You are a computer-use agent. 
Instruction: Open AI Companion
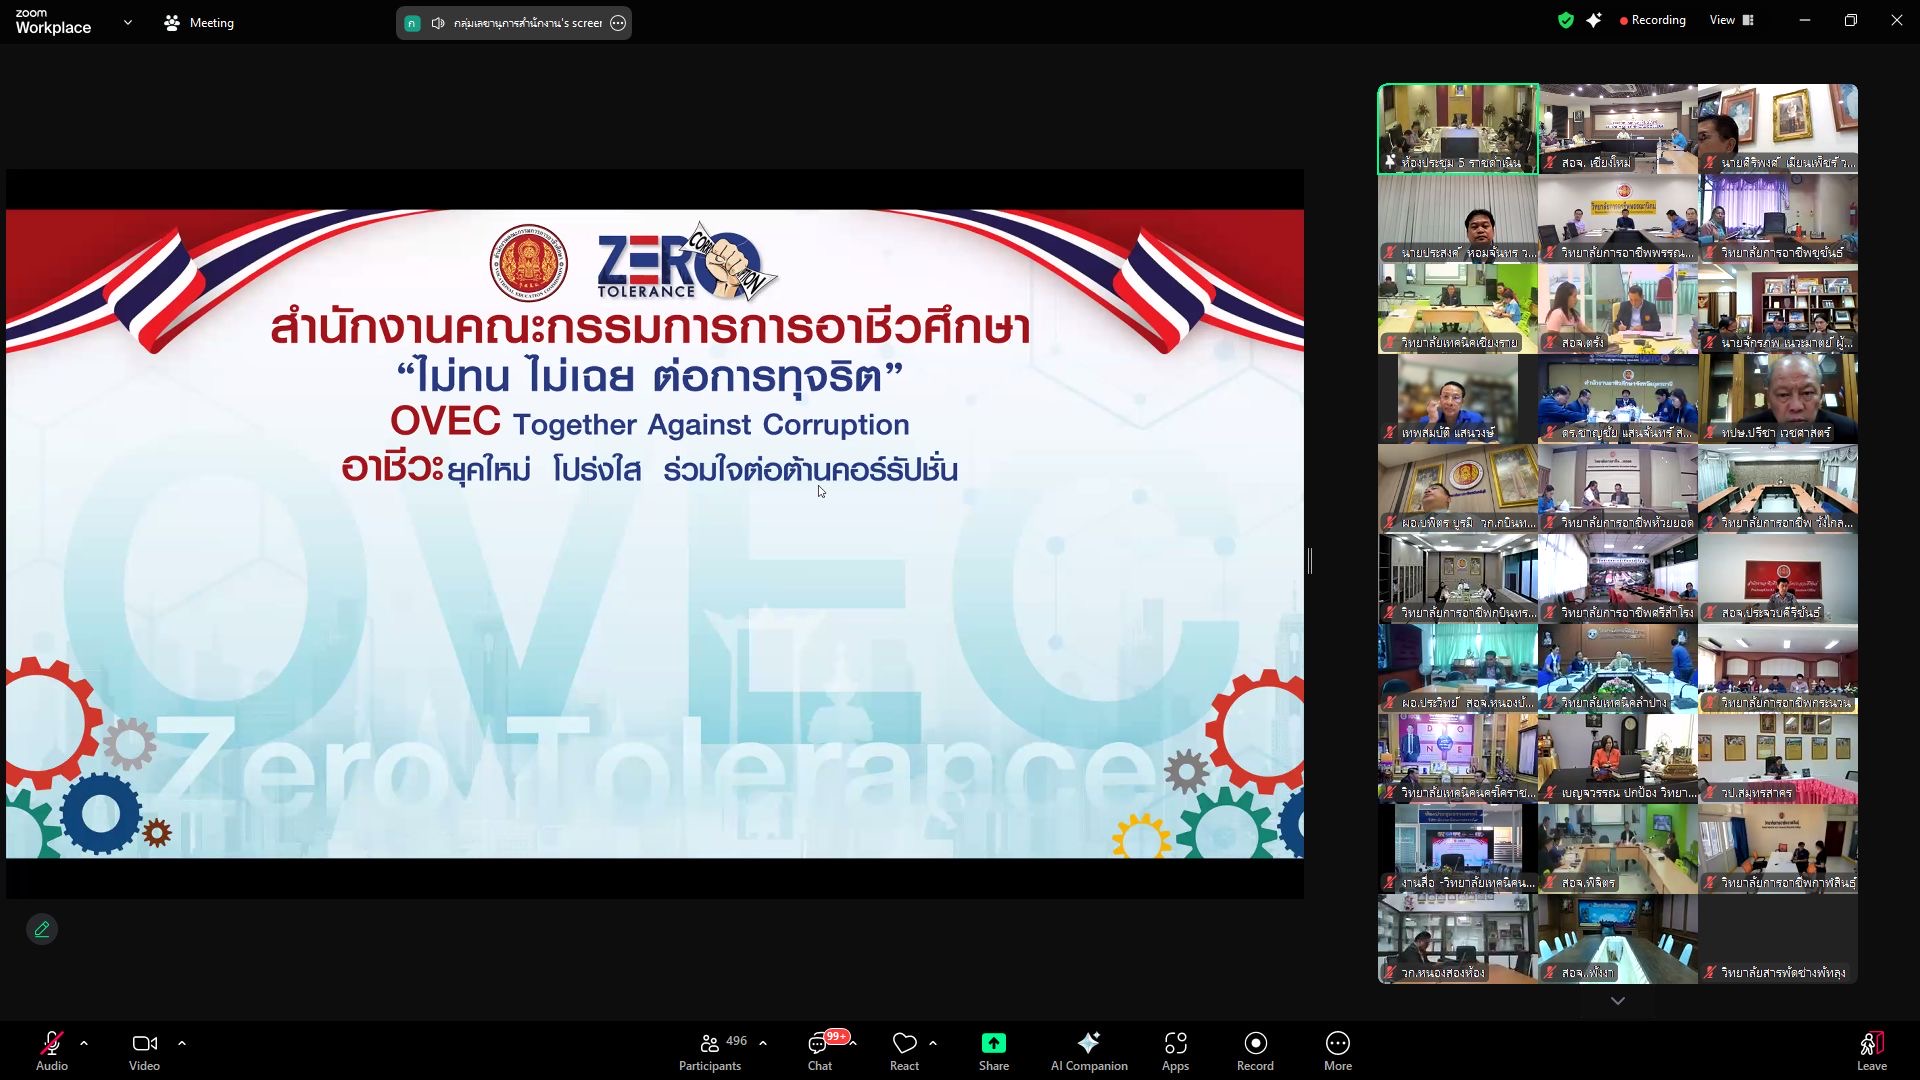pyautogui.click(x=1089, y=1051)
